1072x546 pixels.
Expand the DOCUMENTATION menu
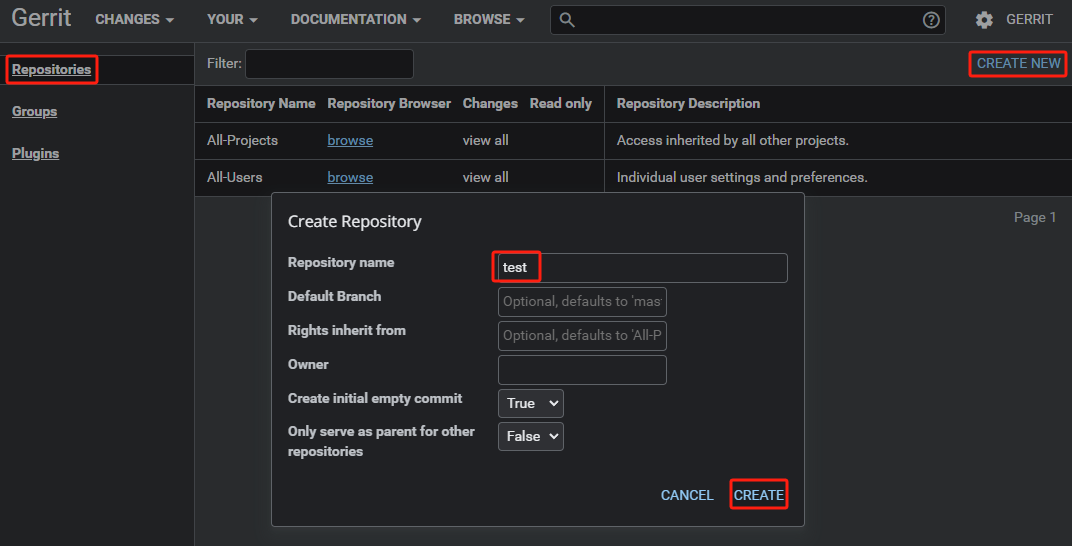click(355, 20)
